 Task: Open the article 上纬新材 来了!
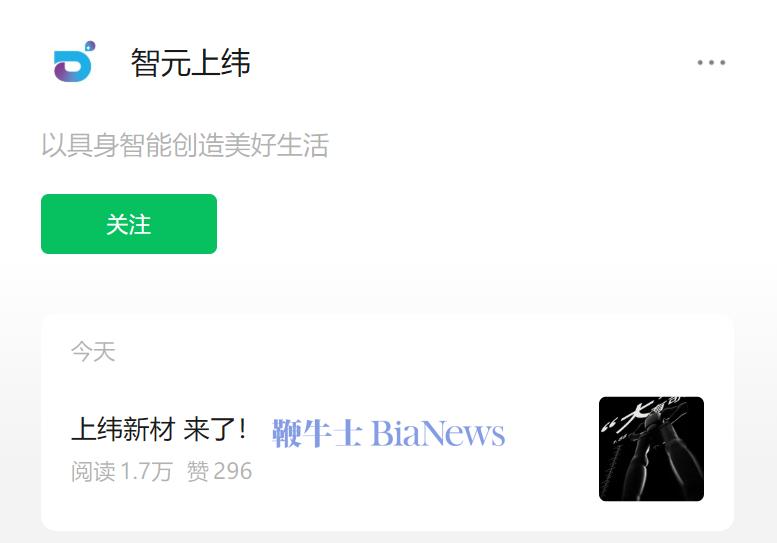159,429
